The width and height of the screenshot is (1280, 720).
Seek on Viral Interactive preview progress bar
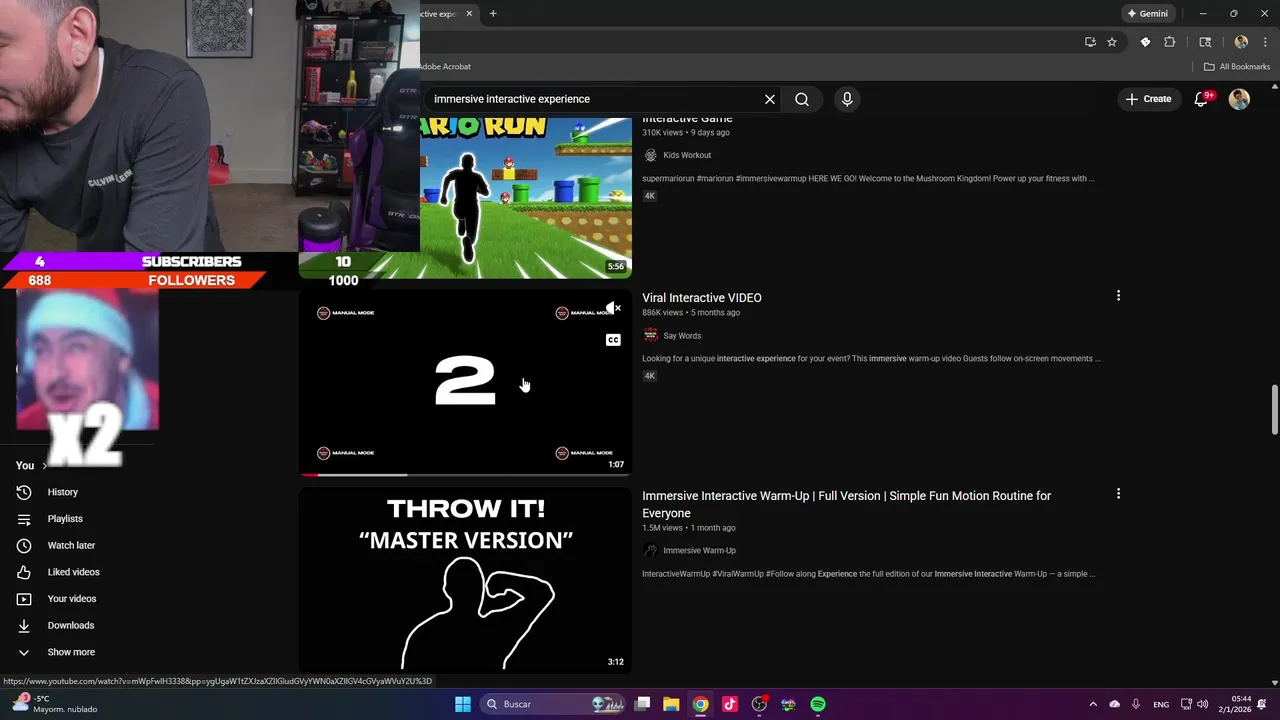point(466,475)
